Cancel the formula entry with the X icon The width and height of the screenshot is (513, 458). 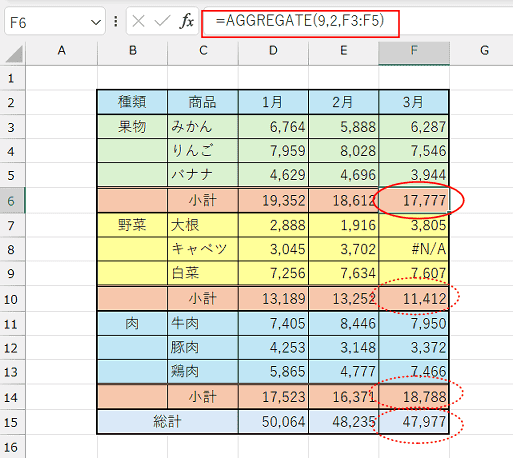pyautogui.click(x=138, y=22)
